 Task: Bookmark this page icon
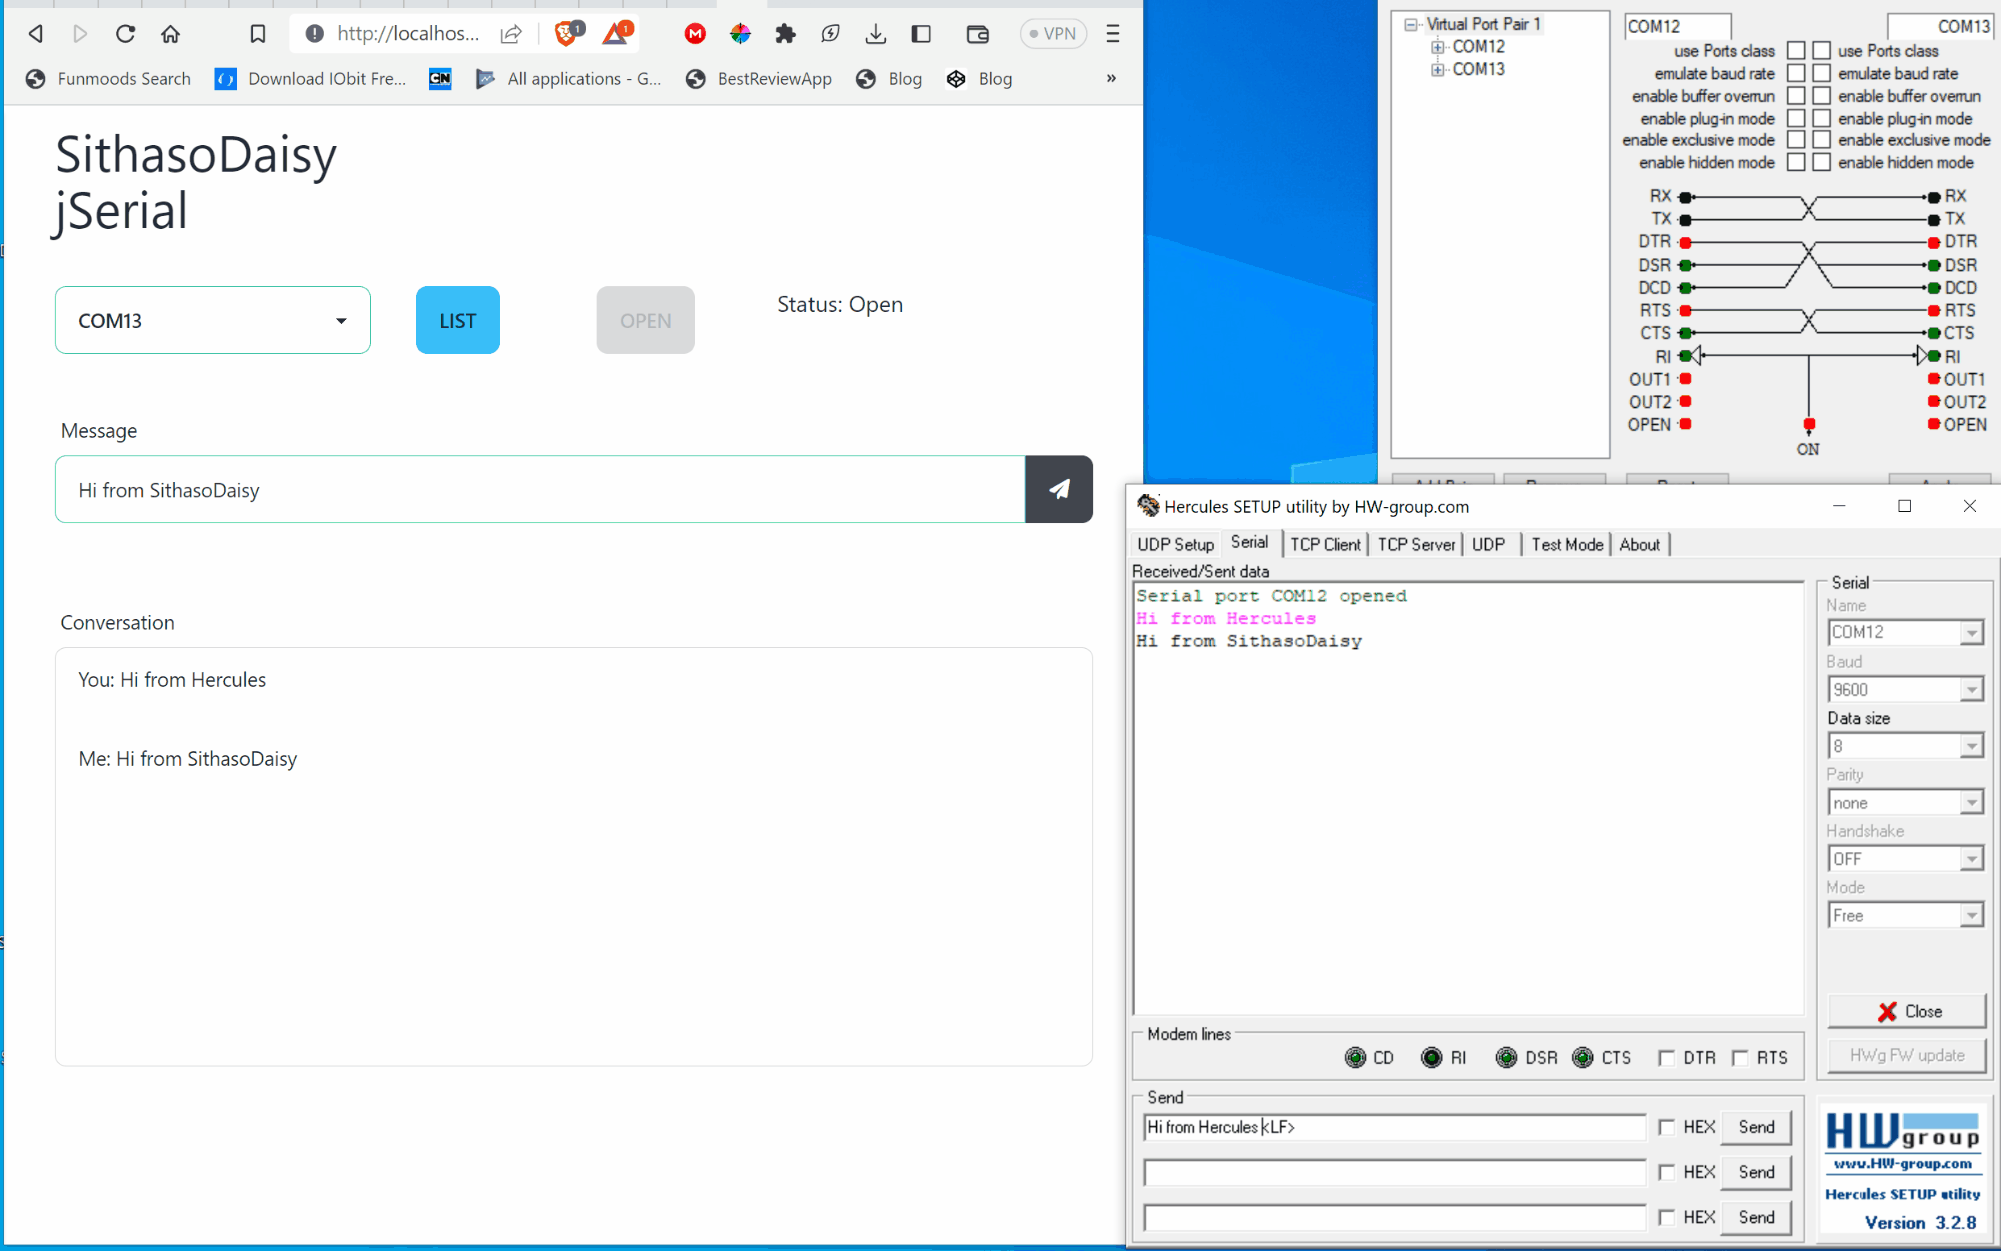pyautogui.click(x=257, y=34)
